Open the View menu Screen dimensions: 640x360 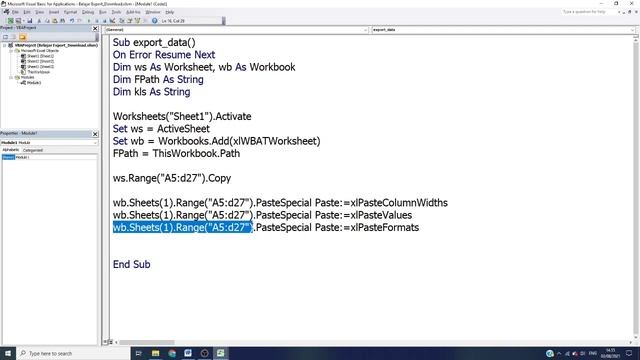39,12
